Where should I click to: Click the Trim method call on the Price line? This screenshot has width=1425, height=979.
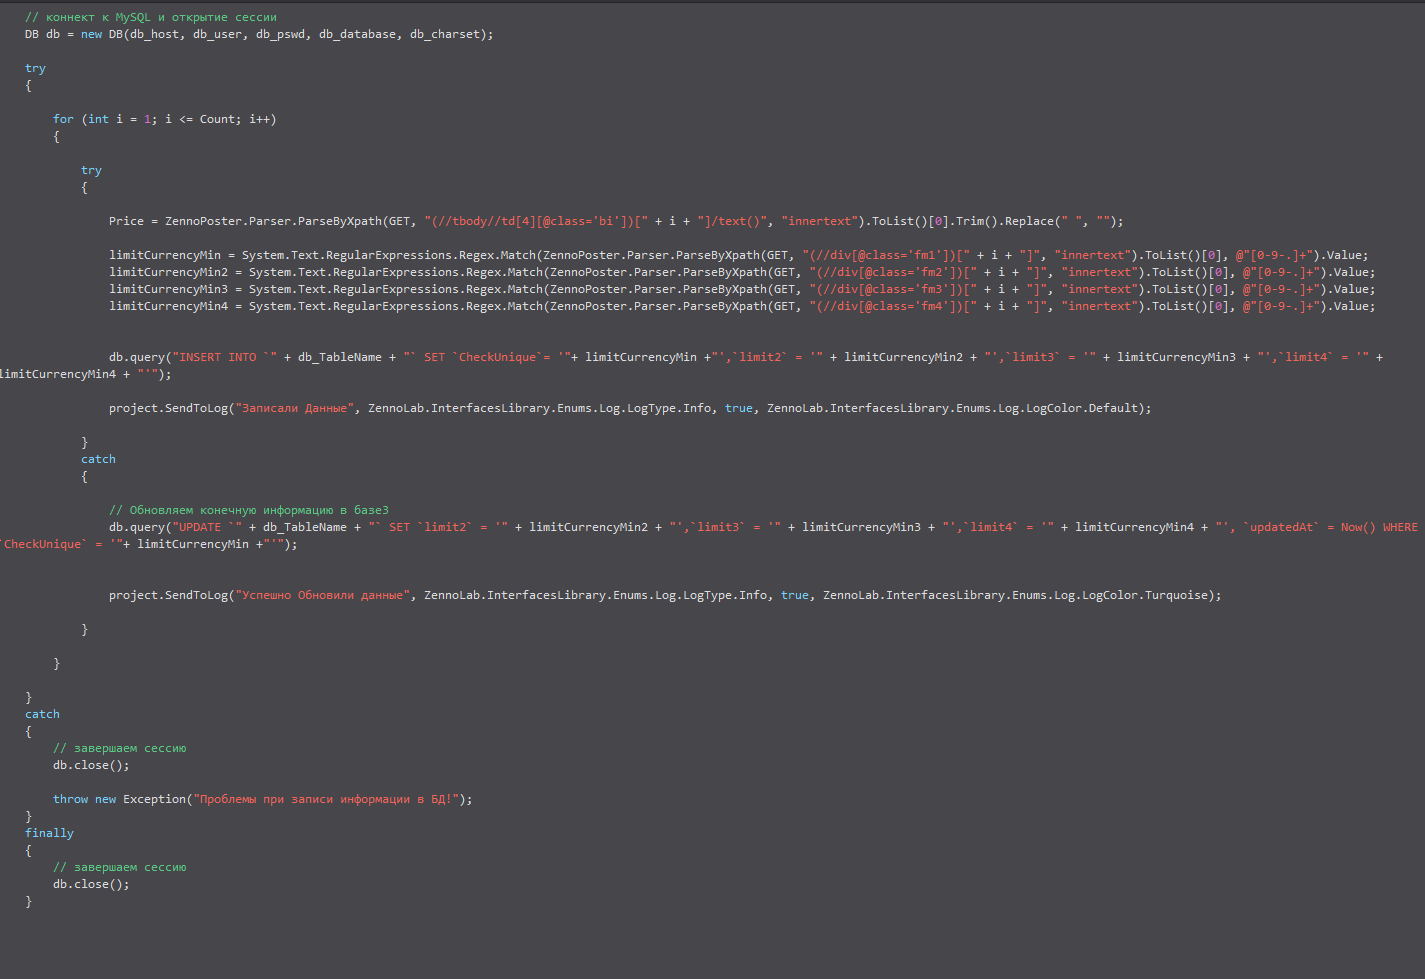point(970,221)
